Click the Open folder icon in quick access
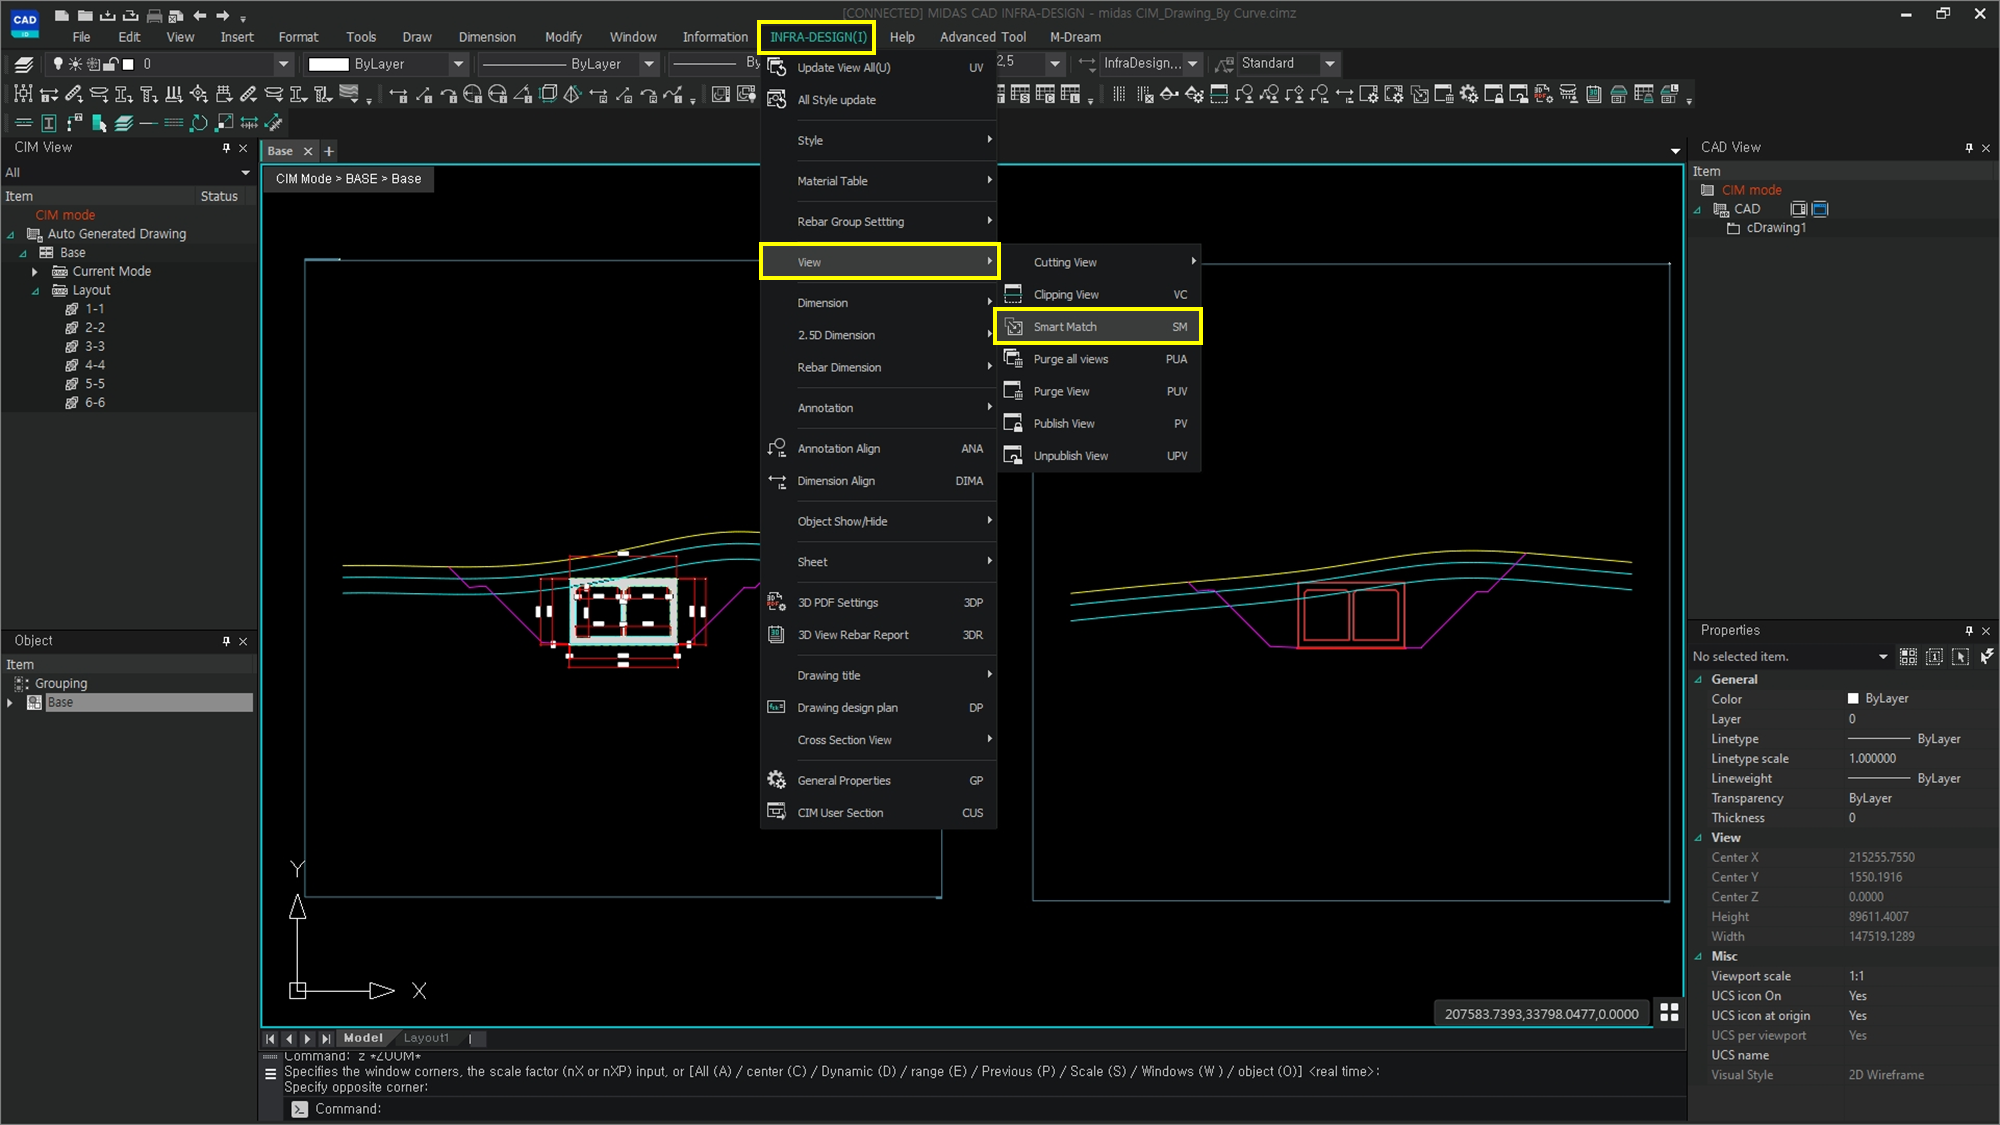The height and width of the screenshot is (1125, 2000). click(x=85, y=15)
